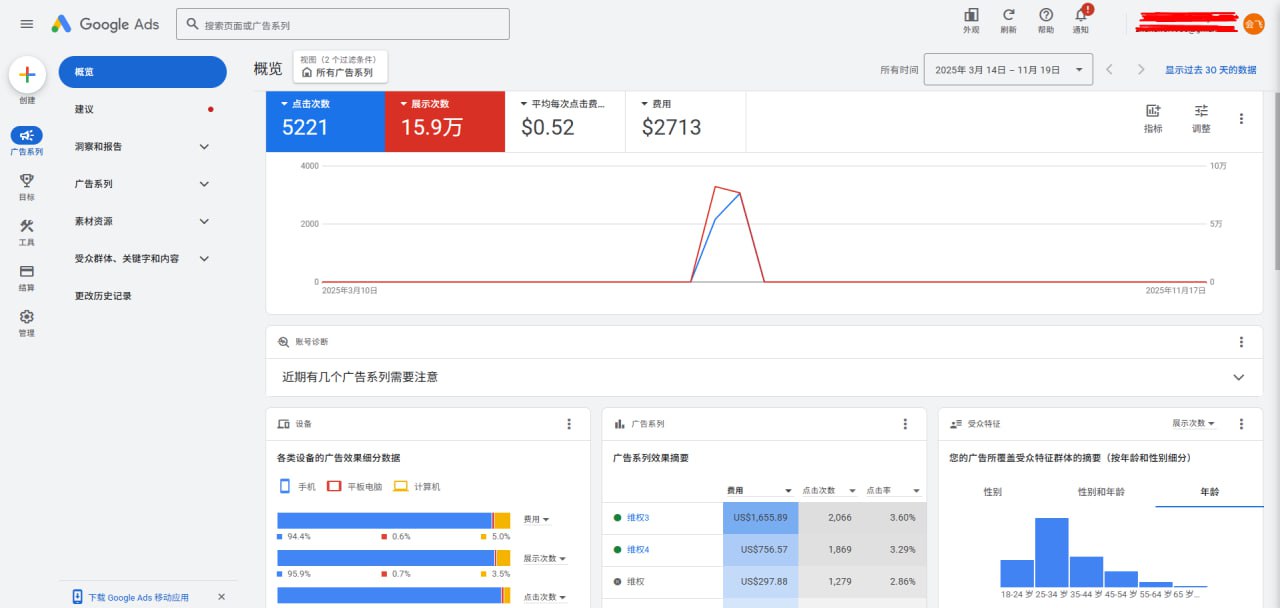Open the date range dropdown
This screenshot has height=608, width=1280.
[x=1007, y=70]
